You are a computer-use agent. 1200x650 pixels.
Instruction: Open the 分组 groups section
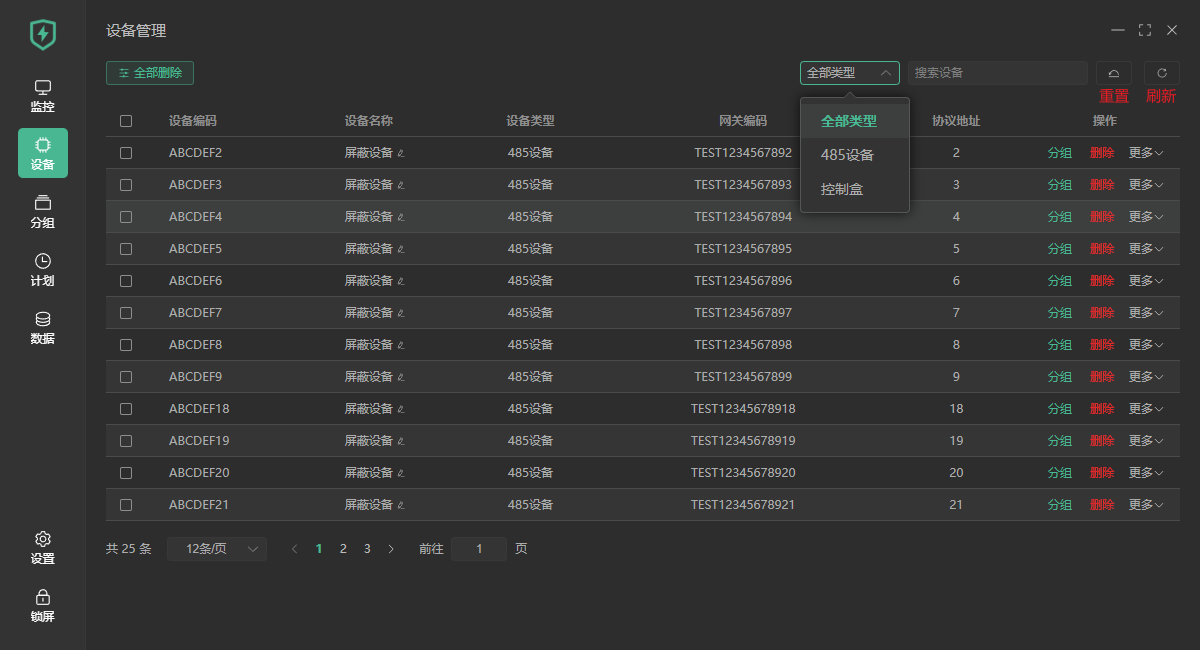pos(43,211)
